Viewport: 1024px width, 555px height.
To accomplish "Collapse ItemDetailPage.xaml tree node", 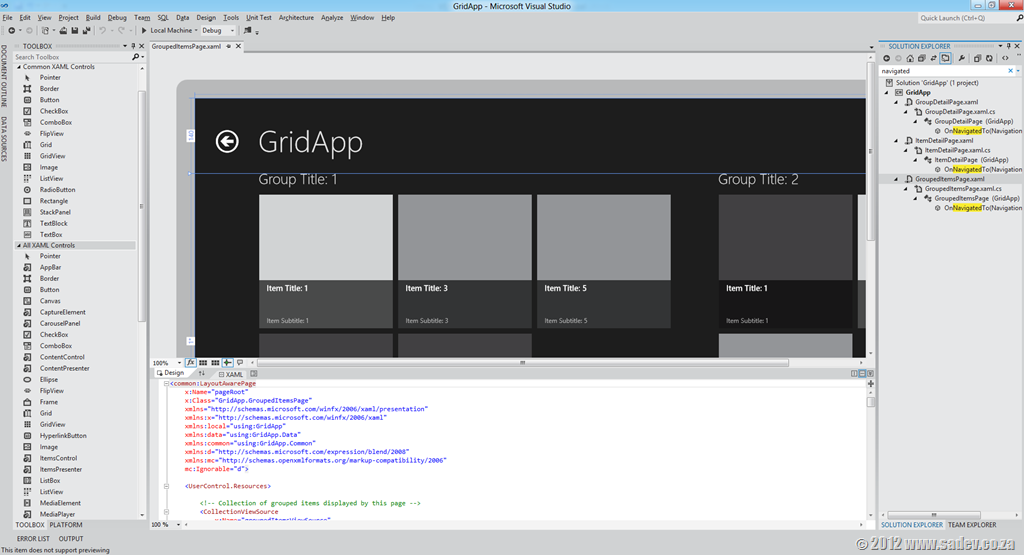I will (x=897, y=140).
